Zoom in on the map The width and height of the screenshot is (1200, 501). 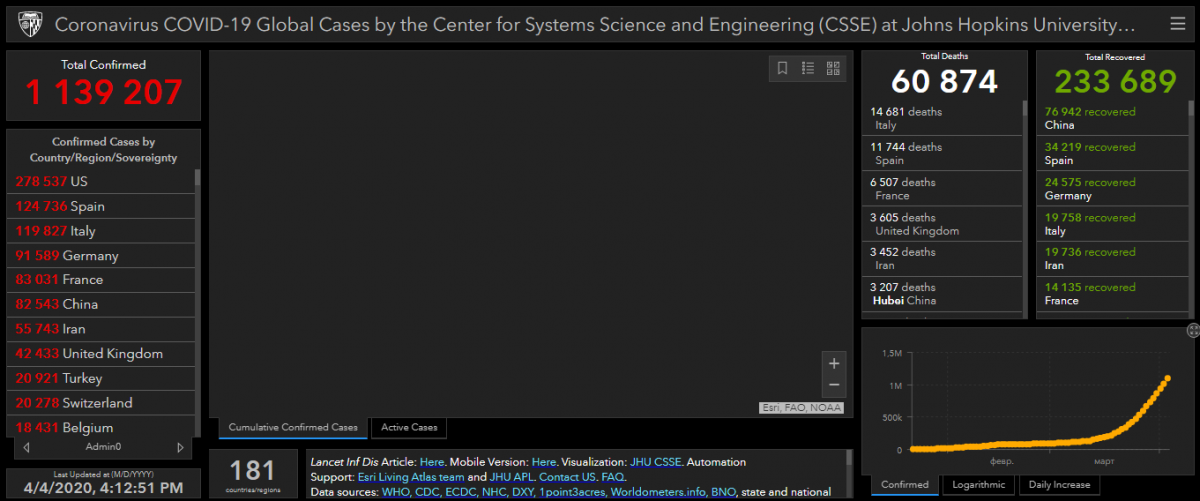834,364
